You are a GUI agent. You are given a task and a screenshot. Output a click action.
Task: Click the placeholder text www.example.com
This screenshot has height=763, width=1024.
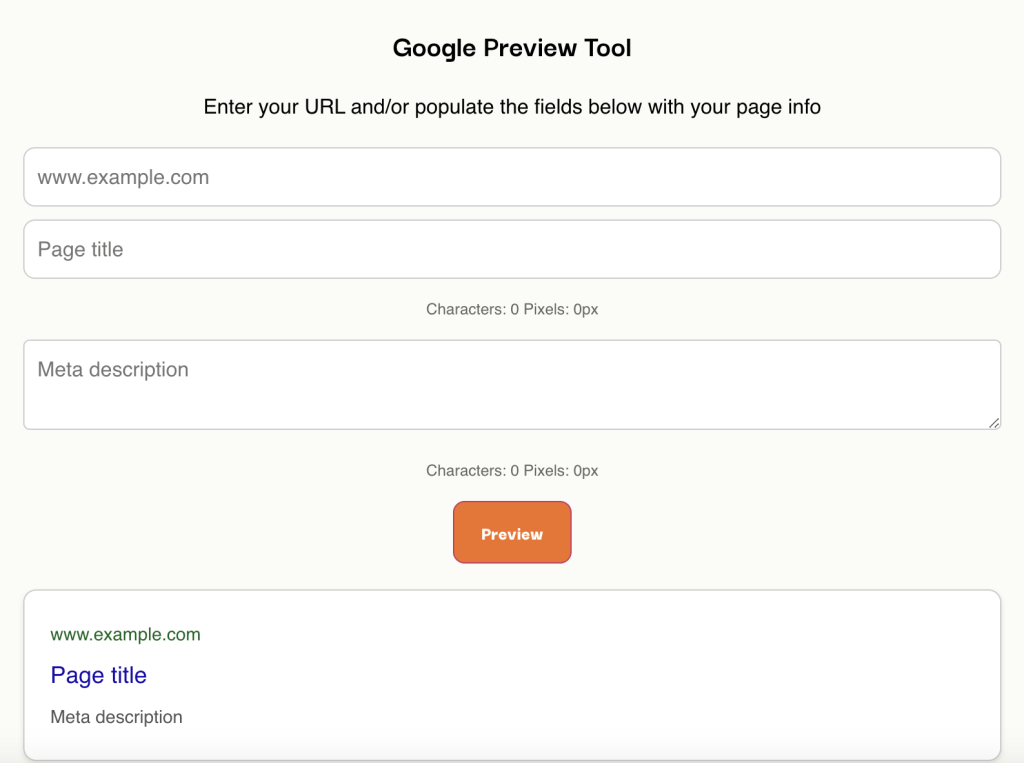tap(122, 177)
